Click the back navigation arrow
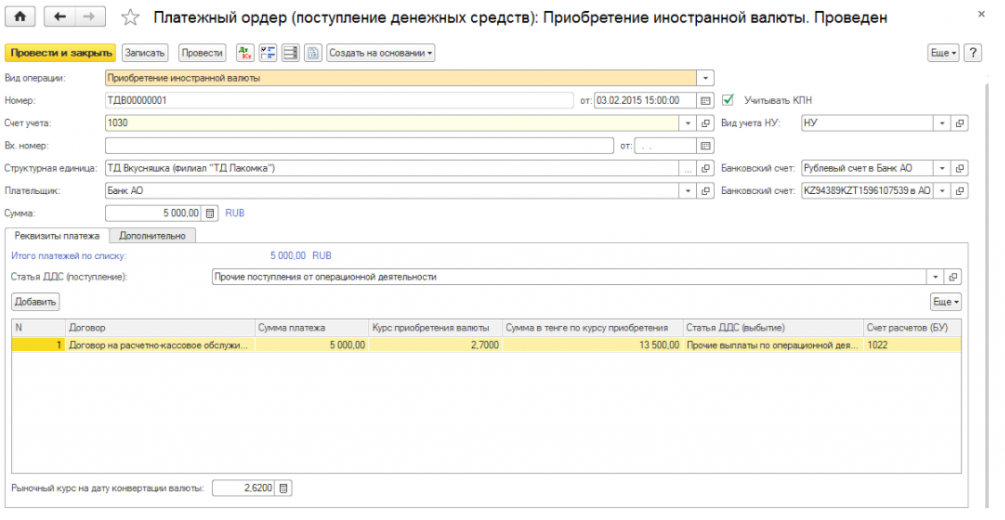This screenshot has width=1005, height=520. [x=60, y=18]
